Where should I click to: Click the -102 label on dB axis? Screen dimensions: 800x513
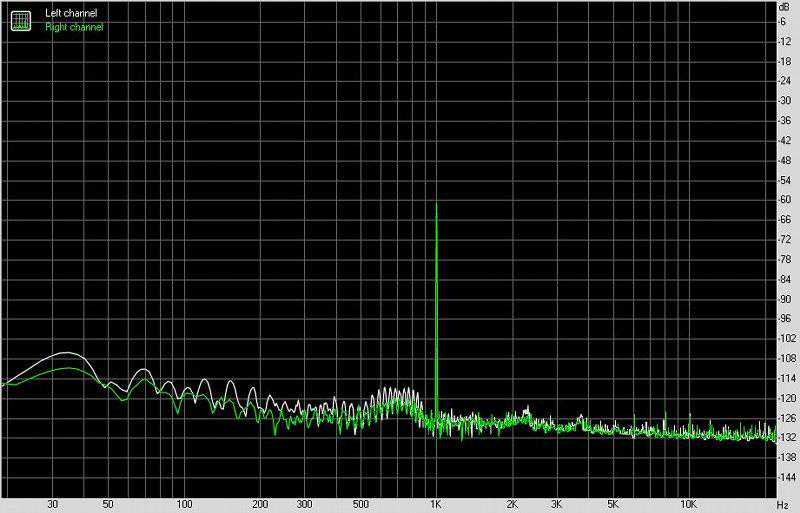[785, 339]
